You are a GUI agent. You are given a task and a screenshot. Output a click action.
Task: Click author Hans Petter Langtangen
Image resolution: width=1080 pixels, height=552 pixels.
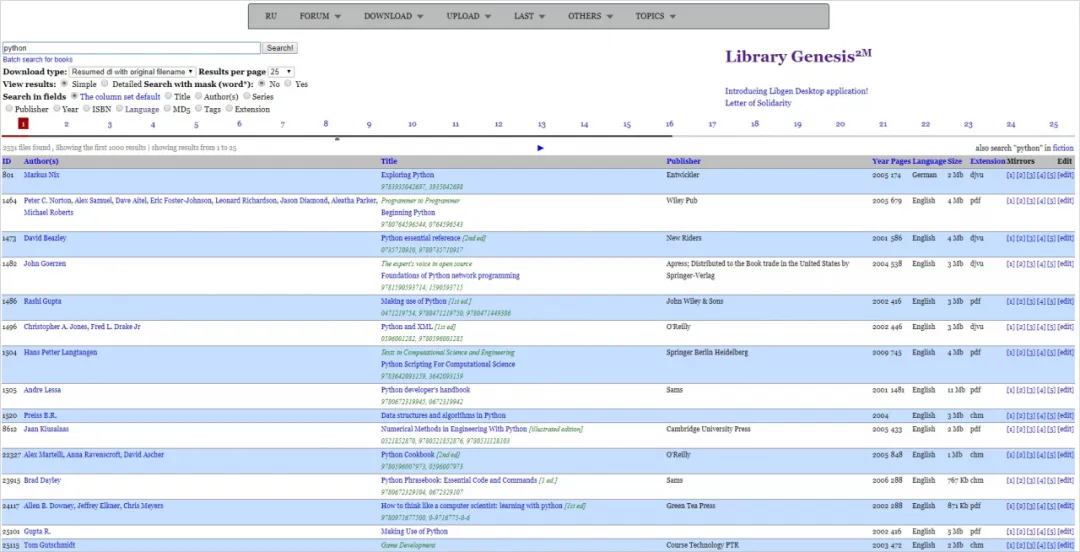click(61, 352)
